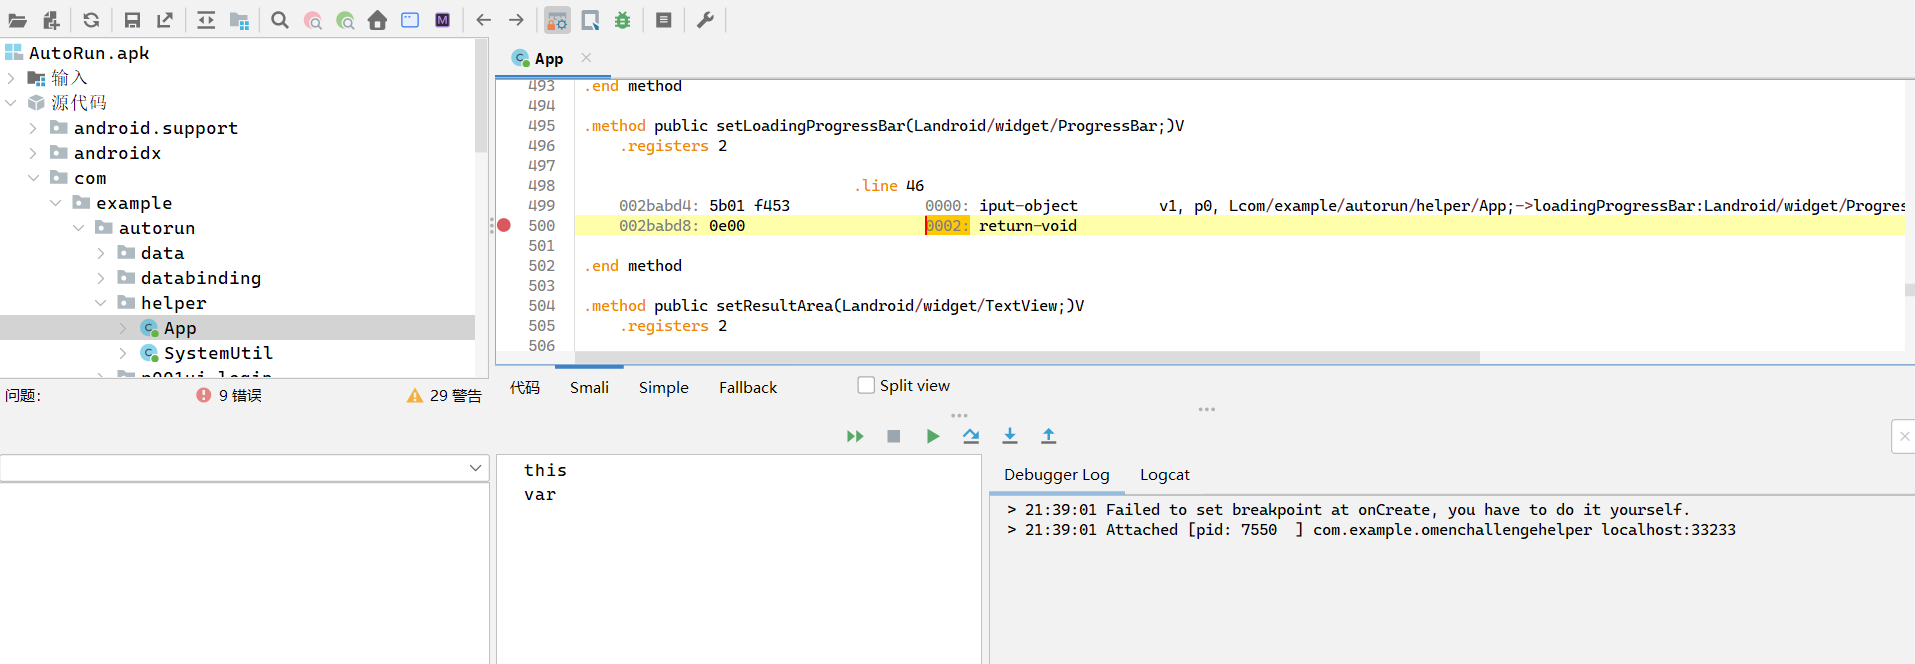
Task: Expand the data package
Action: pyautogui.click(x=100, y=253)
